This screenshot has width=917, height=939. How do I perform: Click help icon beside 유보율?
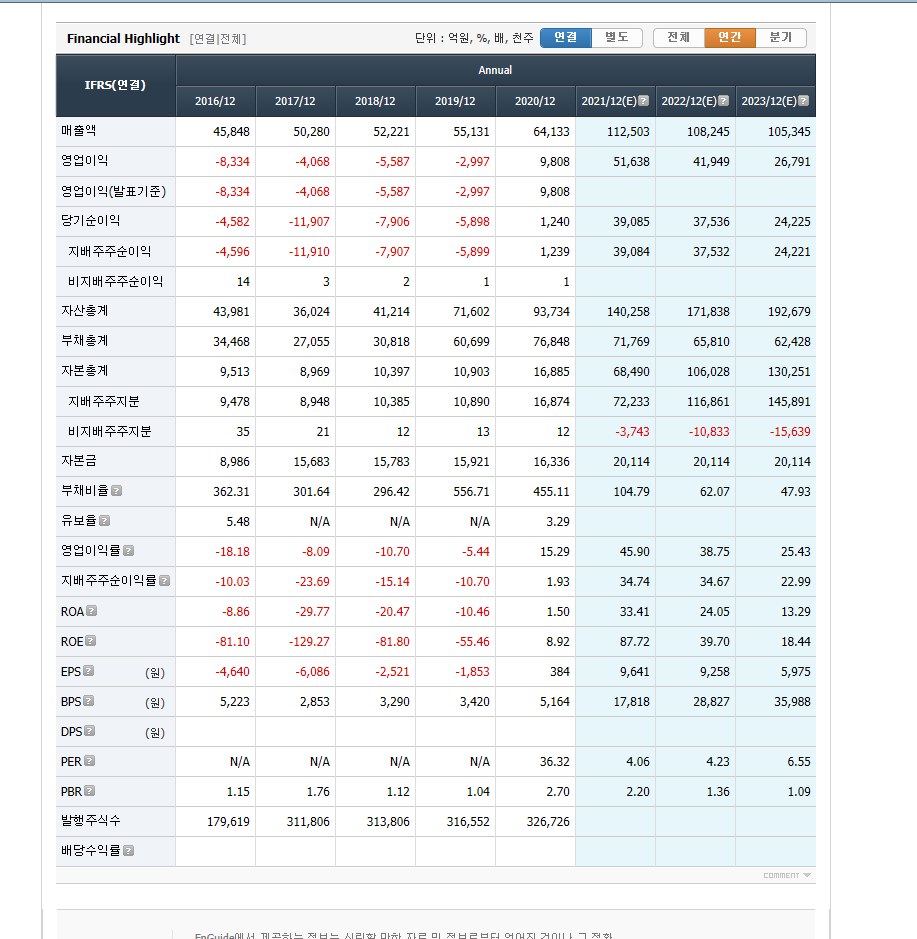pyautogui.click(x=105, y=521)
